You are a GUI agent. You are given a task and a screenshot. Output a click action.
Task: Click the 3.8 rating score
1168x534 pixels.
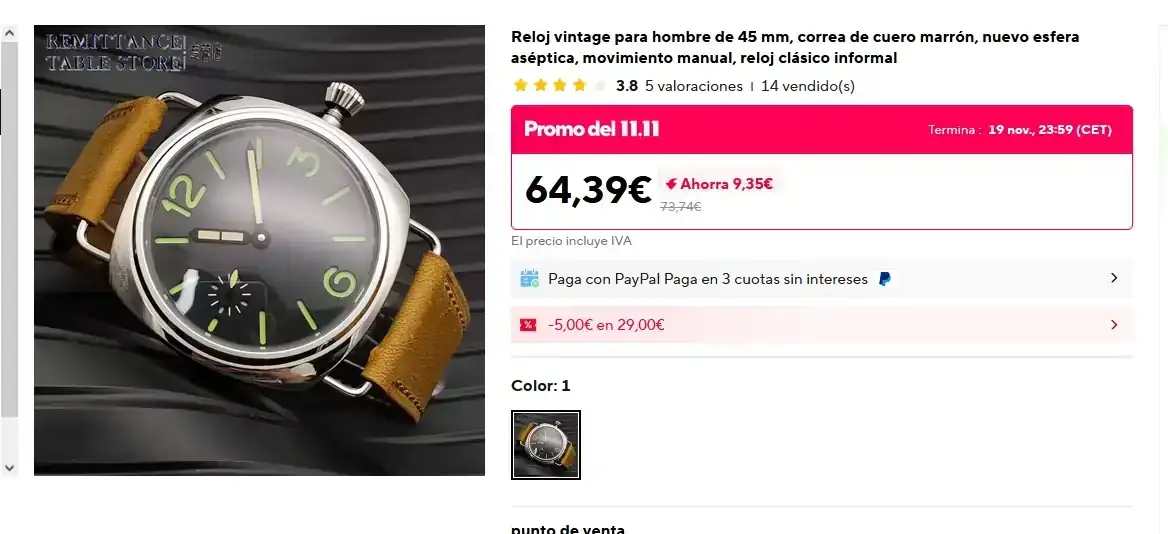626,86
